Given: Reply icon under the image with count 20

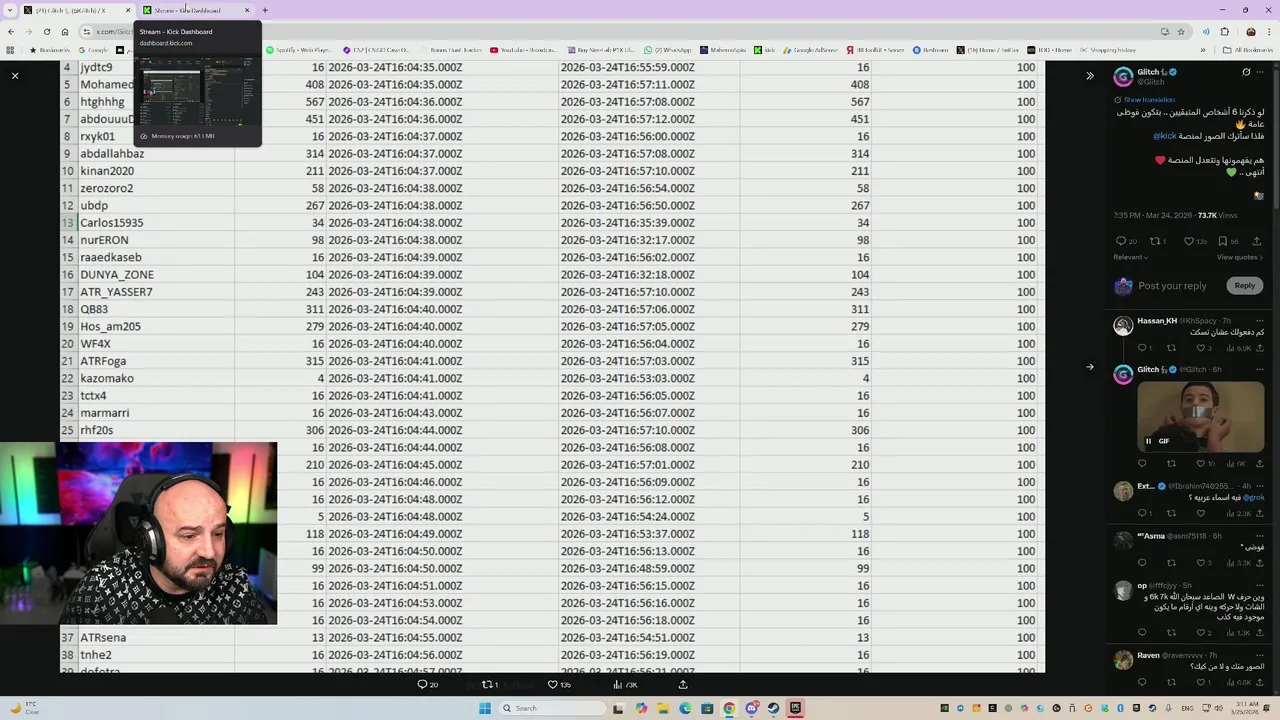Looking at the screenshot, I should (422, 684).
